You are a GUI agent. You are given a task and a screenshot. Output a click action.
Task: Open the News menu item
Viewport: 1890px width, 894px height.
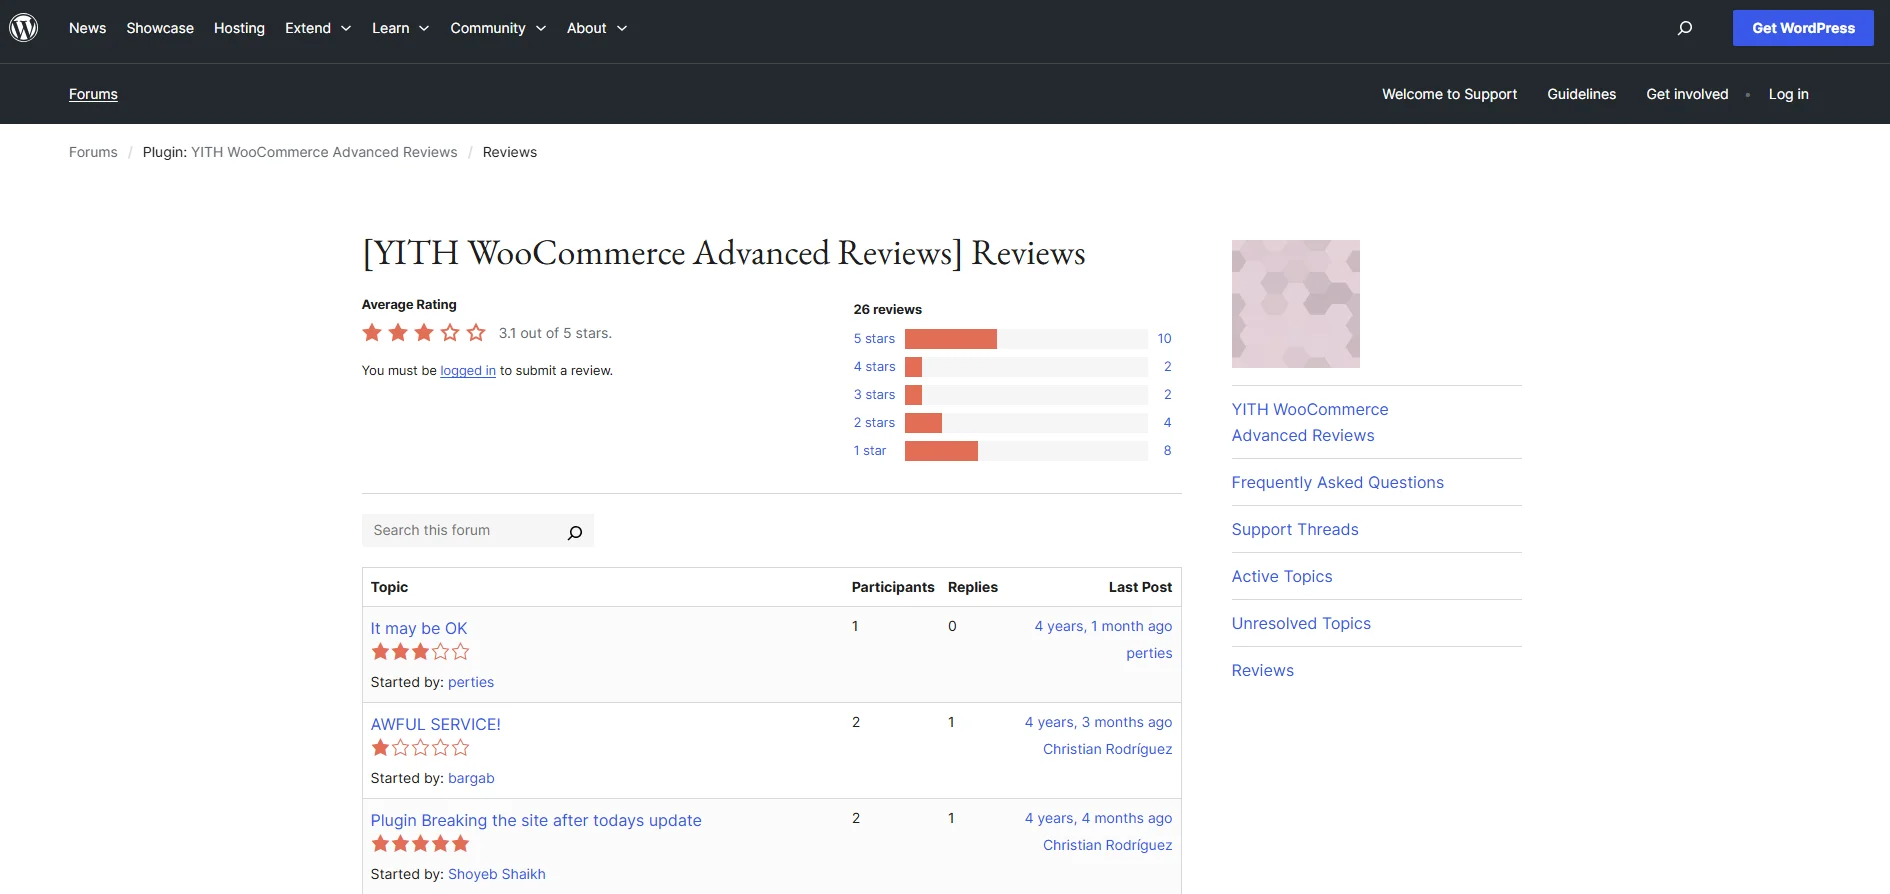[x=87, y=28]
